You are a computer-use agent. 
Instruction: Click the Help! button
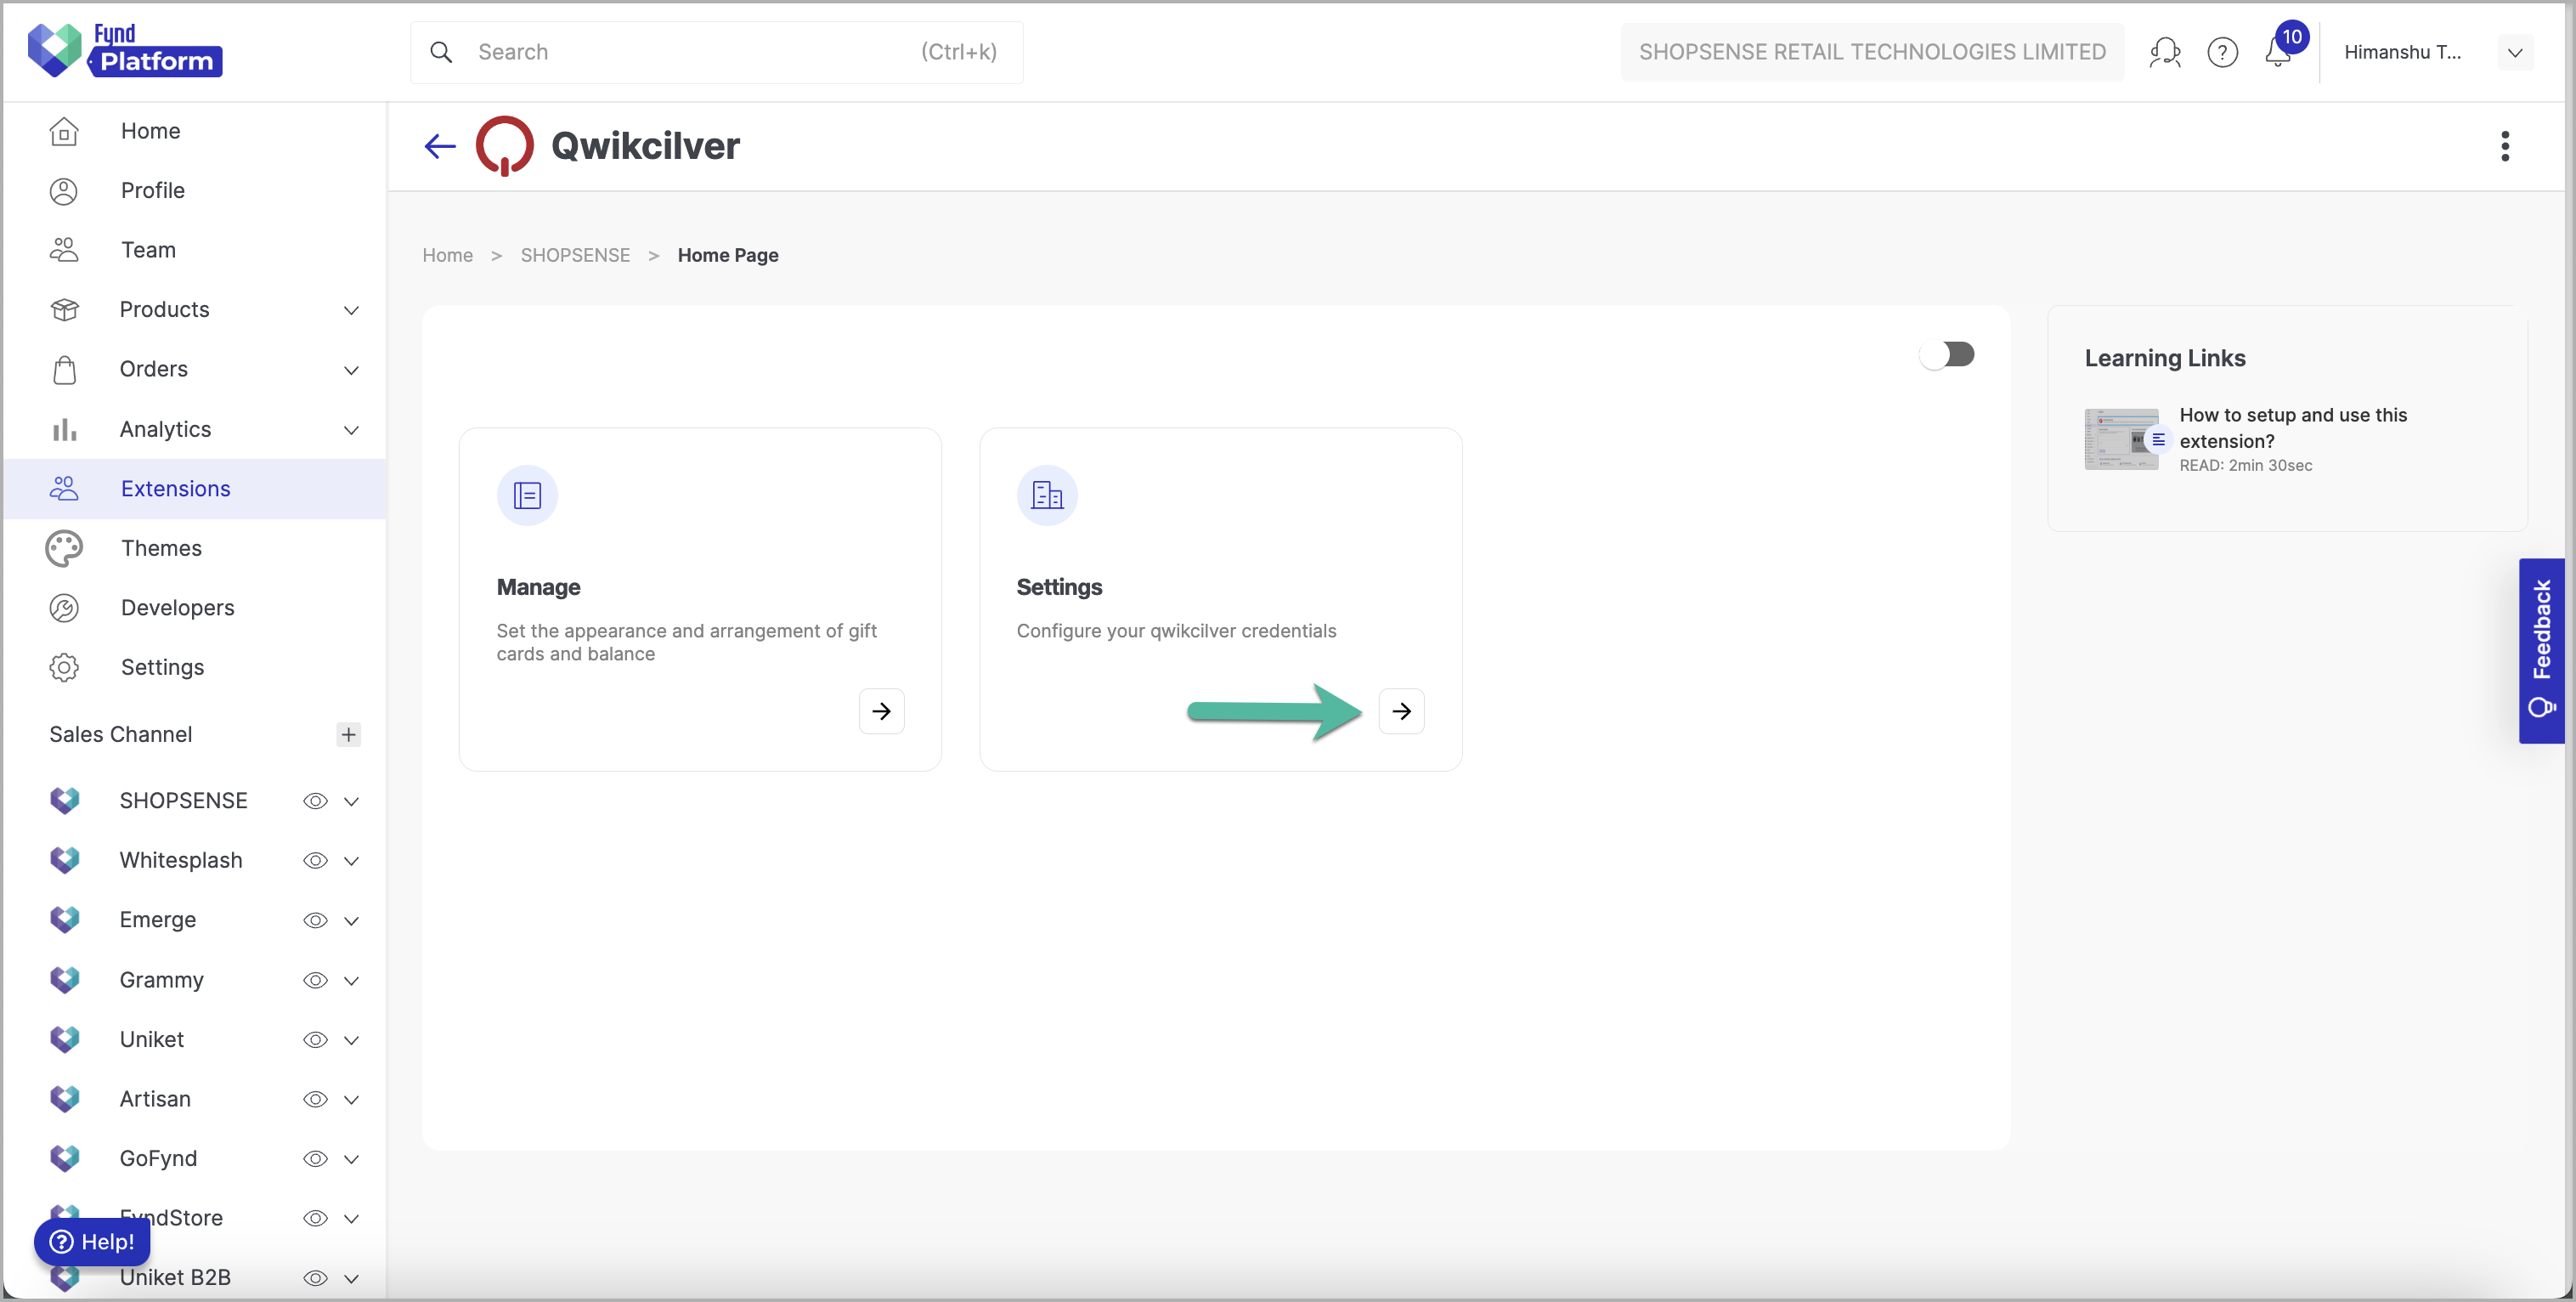[x=92, y=1242]
